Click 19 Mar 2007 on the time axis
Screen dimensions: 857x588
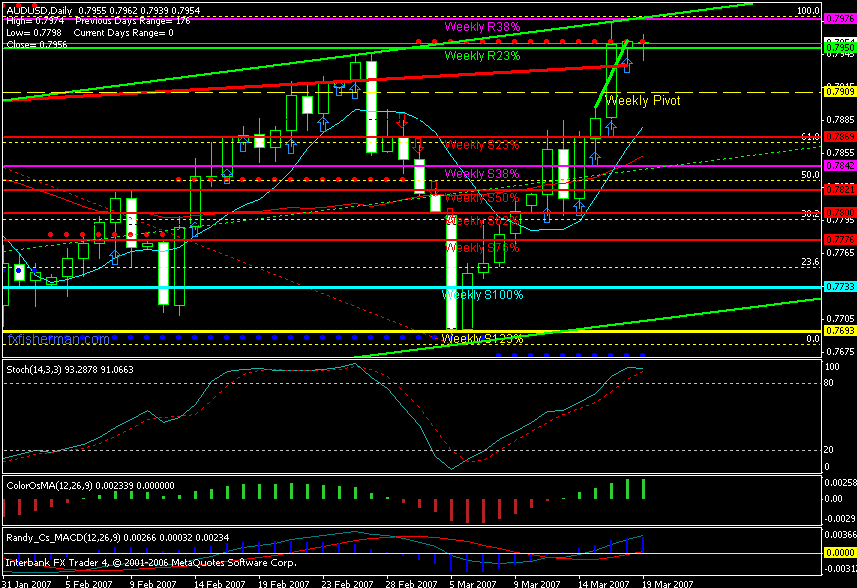click(x=667, y=581)
